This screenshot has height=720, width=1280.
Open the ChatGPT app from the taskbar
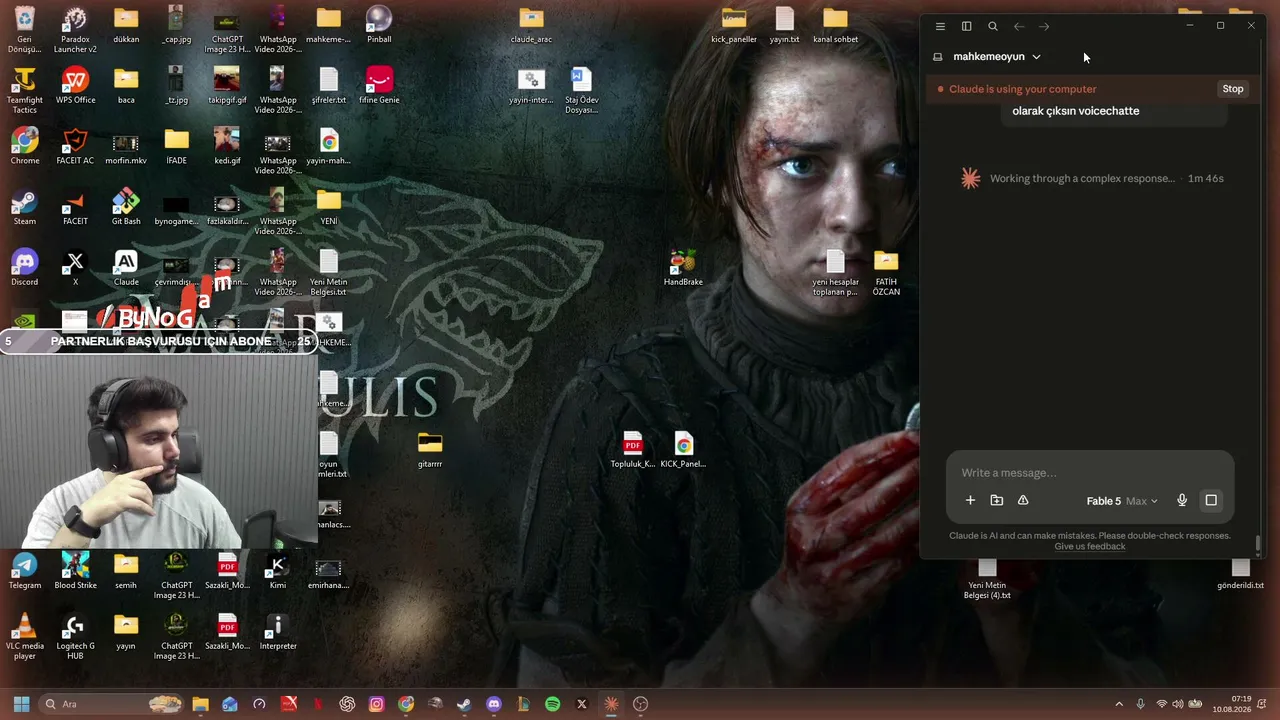click(347, 704)
